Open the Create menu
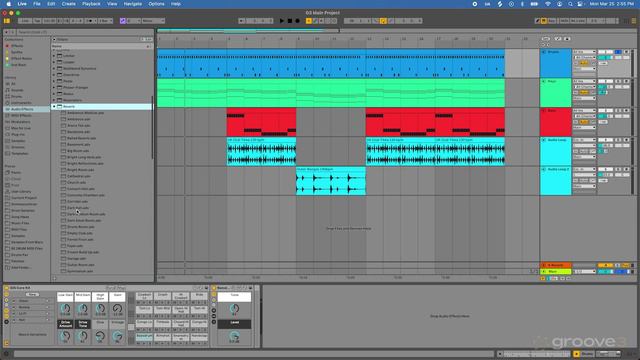Screen dimensions: 640x360 [69, 4]
